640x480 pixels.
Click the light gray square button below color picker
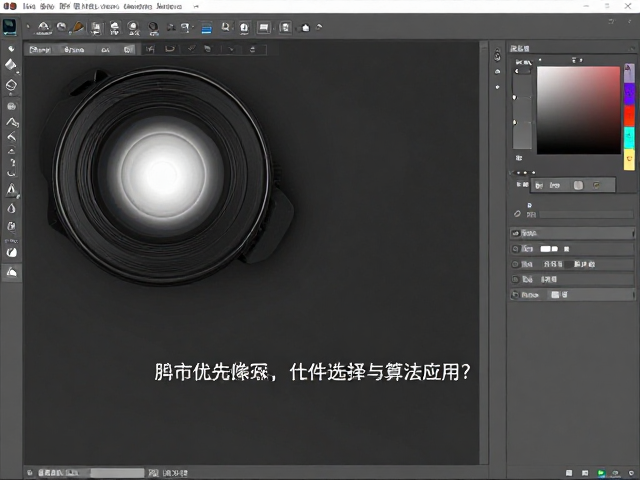click(578, 185)
